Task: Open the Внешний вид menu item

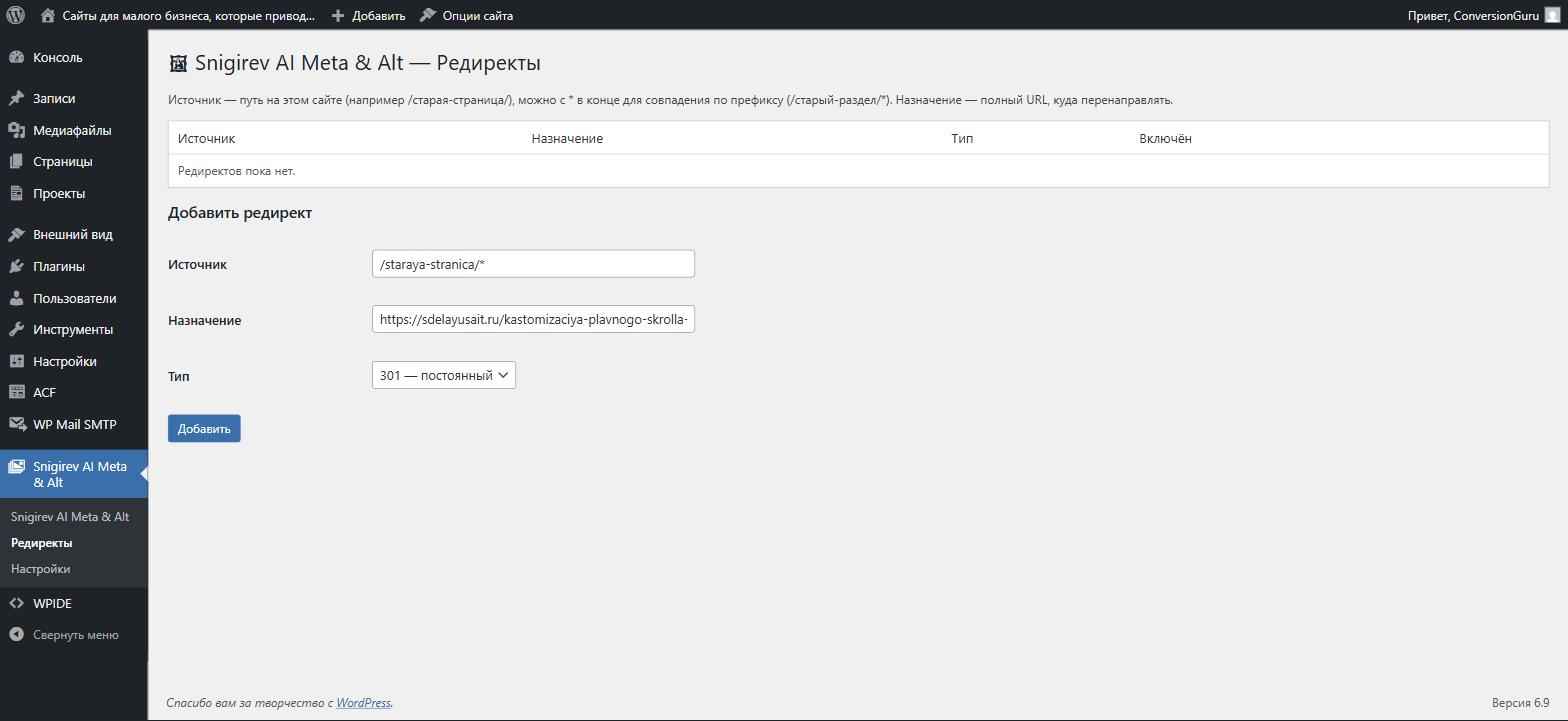Action: [74, 235]
